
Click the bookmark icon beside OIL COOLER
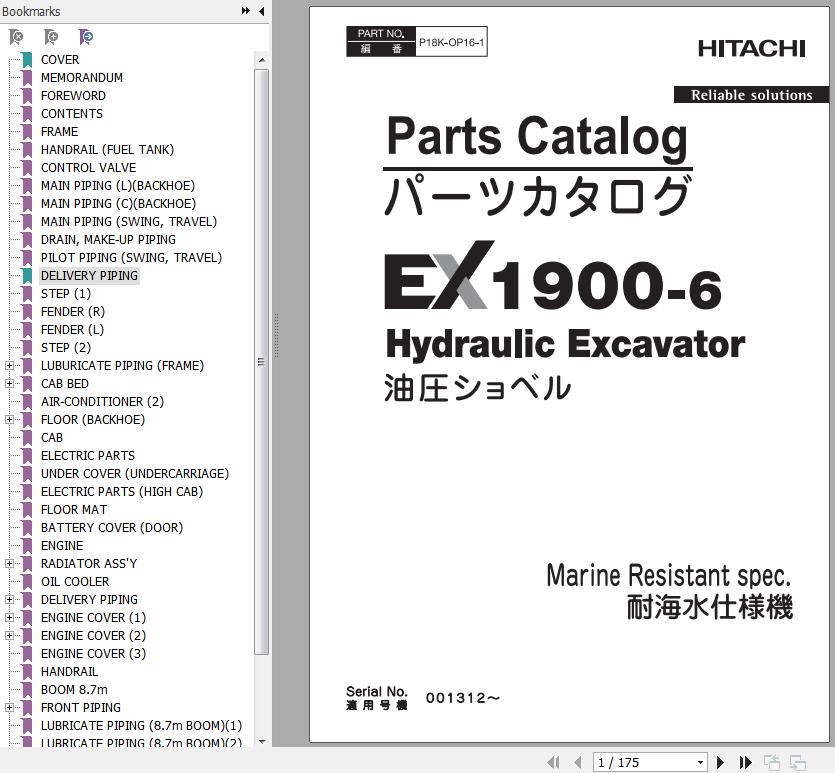coord(27,582)
